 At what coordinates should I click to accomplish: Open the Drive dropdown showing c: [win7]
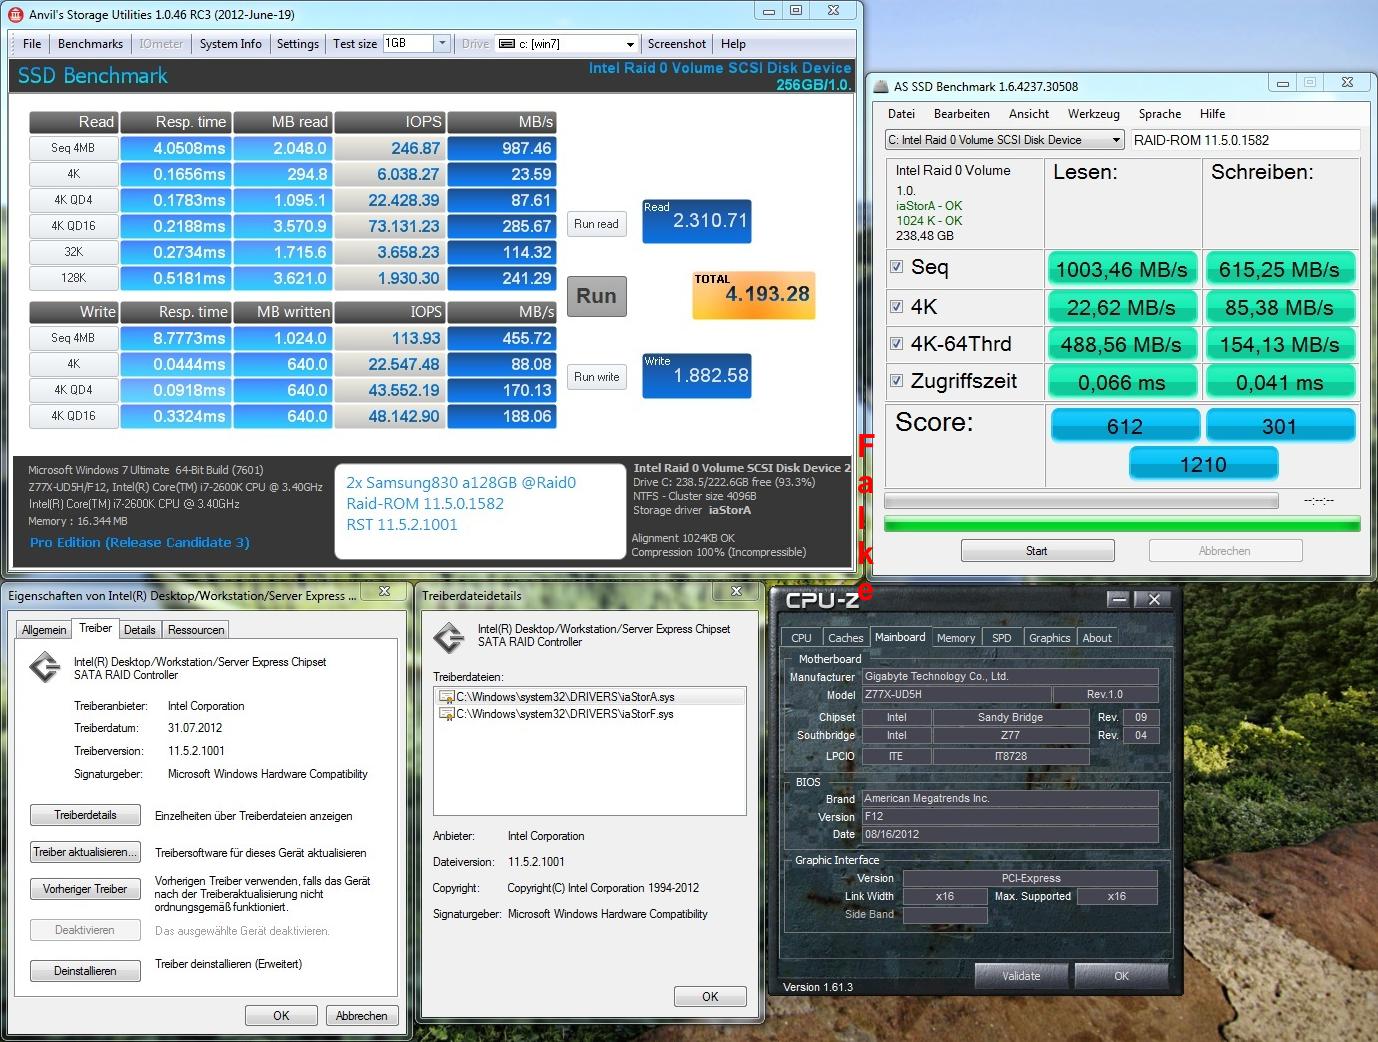click(x=629, y=44)
